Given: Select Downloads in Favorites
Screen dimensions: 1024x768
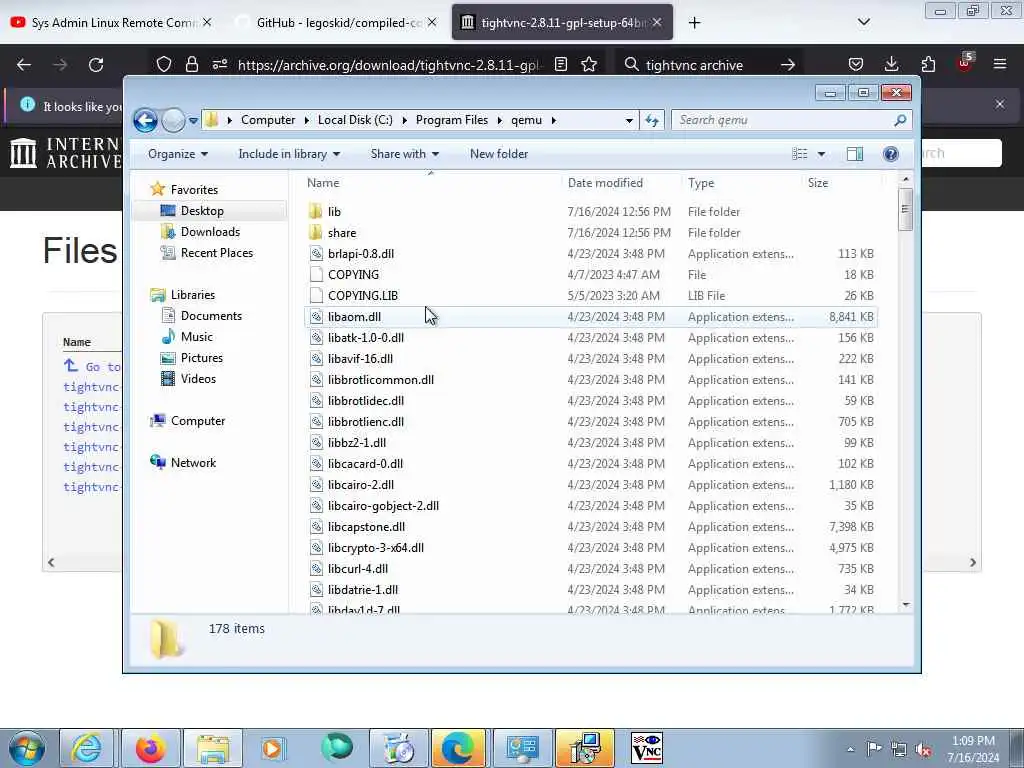Looking at the screenshot, I should point(210,232).
